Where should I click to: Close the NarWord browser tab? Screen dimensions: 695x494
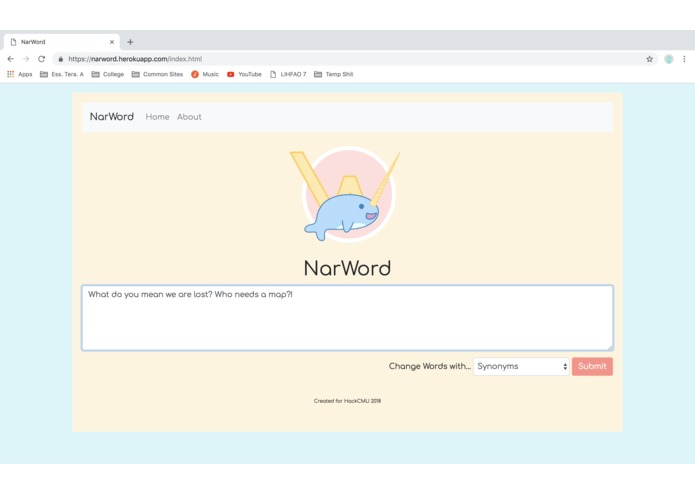[x=112, y=42]
